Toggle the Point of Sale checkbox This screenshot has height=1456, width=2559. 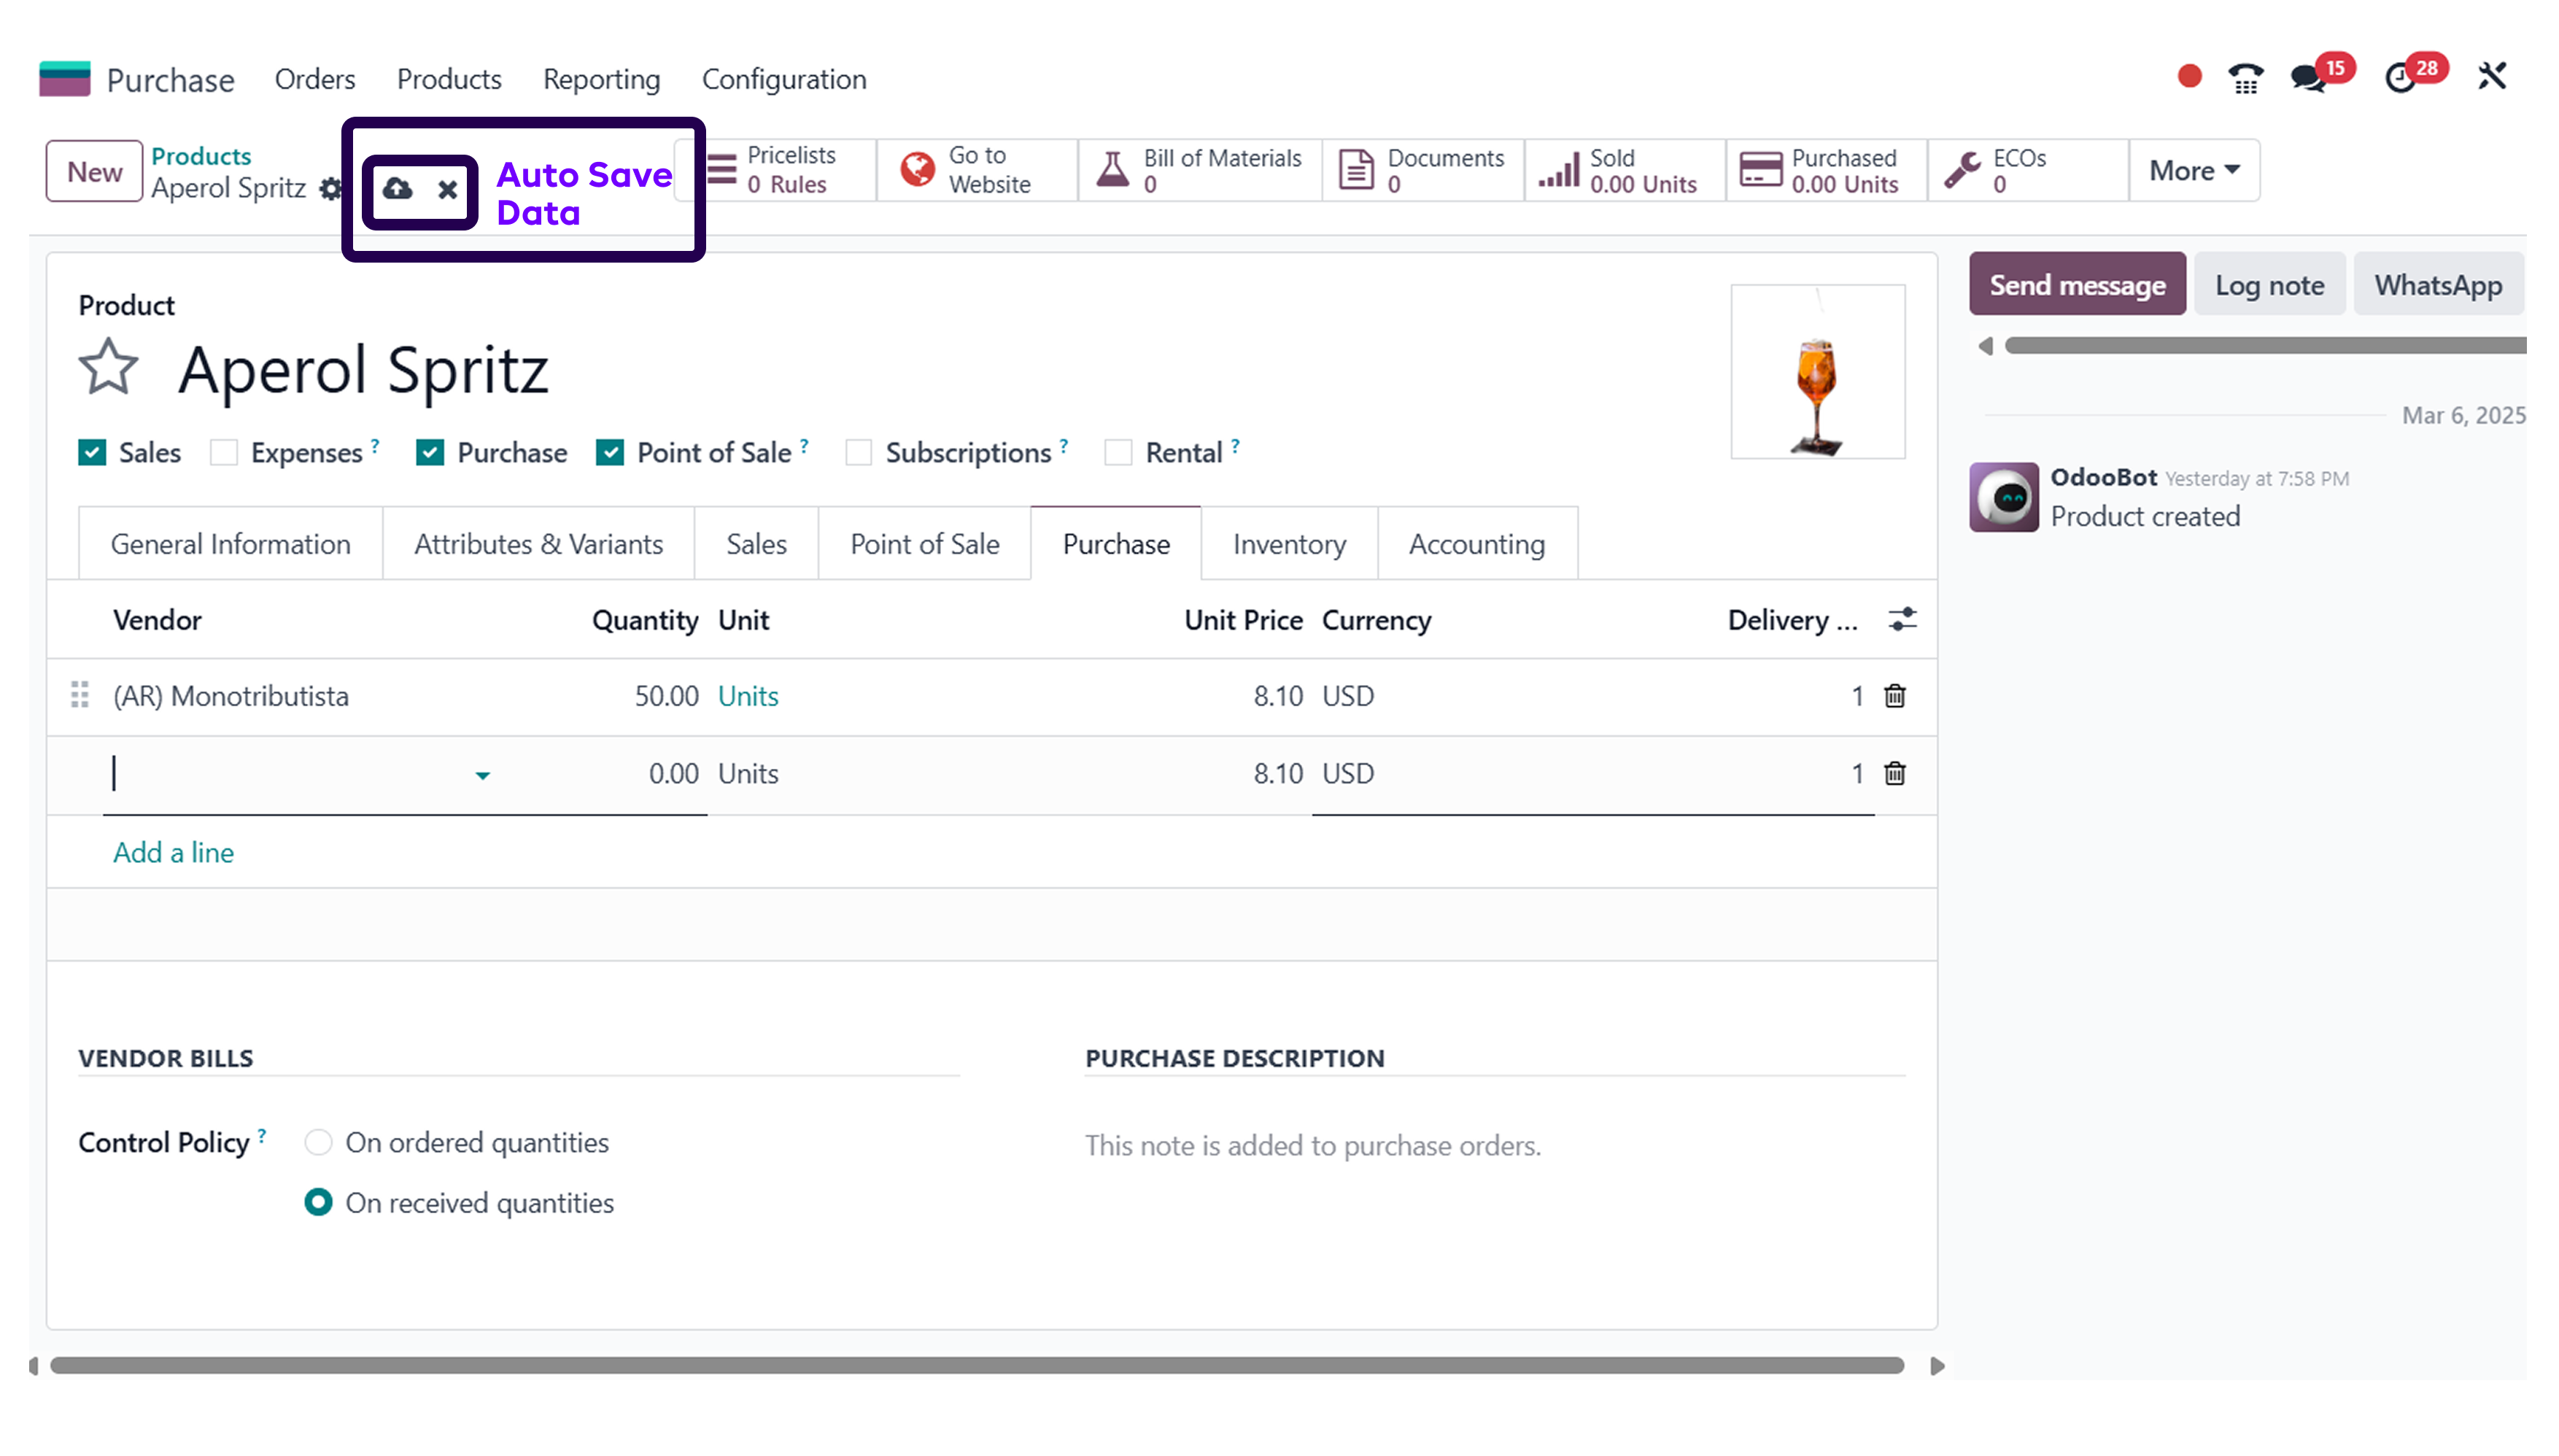pyautogui.click(x=610, y=453)
